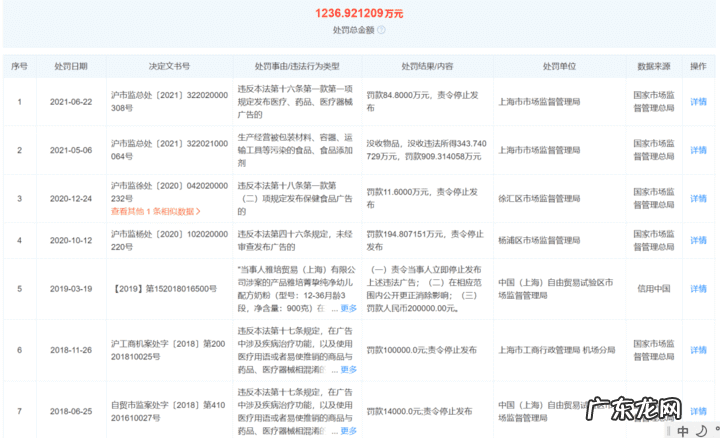Image resolution: width=720 pixels, height=438 pixels.
Task: Expand 更多 in row 6 violation description
Action: [x=349, y=369]
